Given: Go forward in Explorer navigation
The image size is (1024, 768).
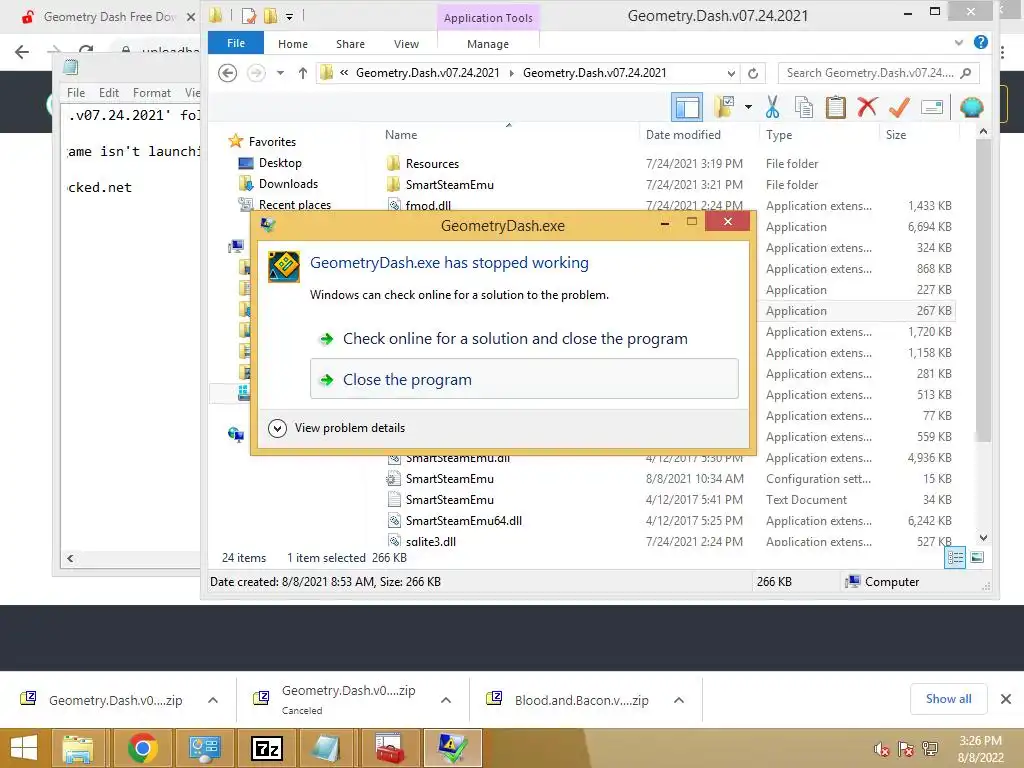Looking at the screenshot, I should tap(256, 72).
